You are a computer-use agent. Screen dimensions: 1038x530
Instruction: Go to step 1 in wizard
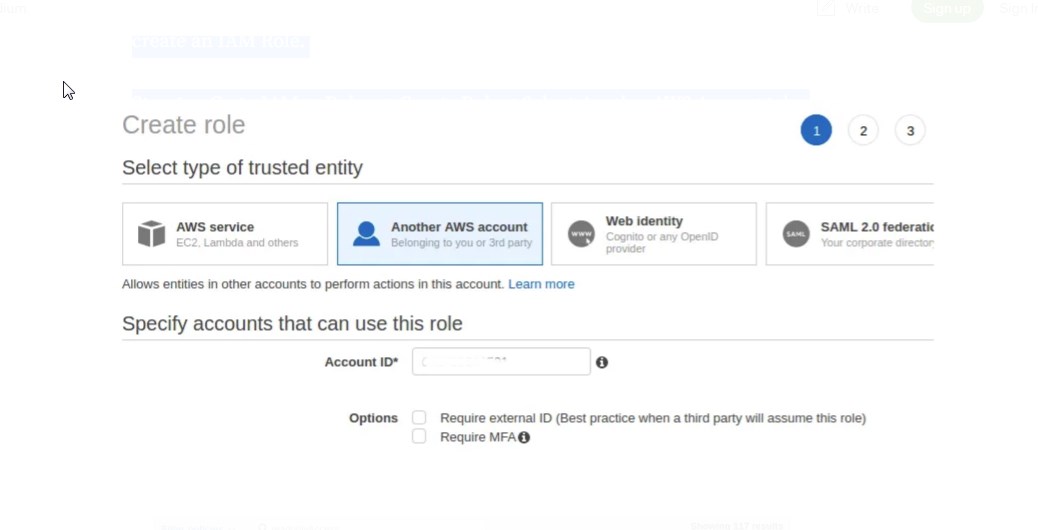pos(816,131)
